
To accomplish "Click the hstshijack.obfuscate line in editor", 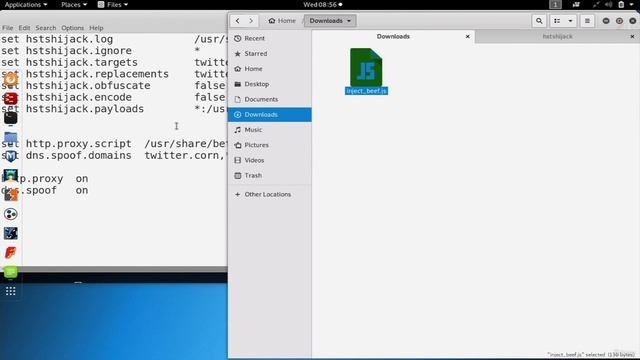I will pos(113,86).
